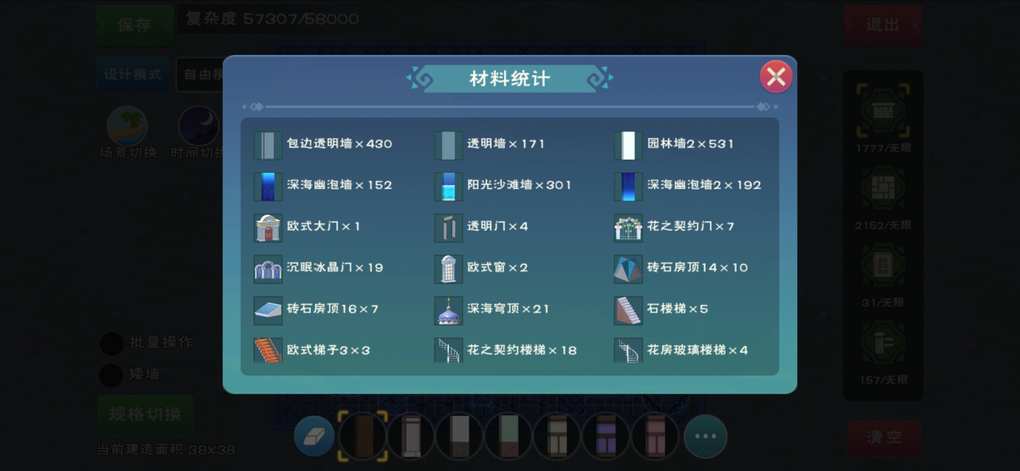The width and height of the screenshot is (1020, 471).
Task: Click the 深海幽泡墙 material icon
Action: pos(267,186)
